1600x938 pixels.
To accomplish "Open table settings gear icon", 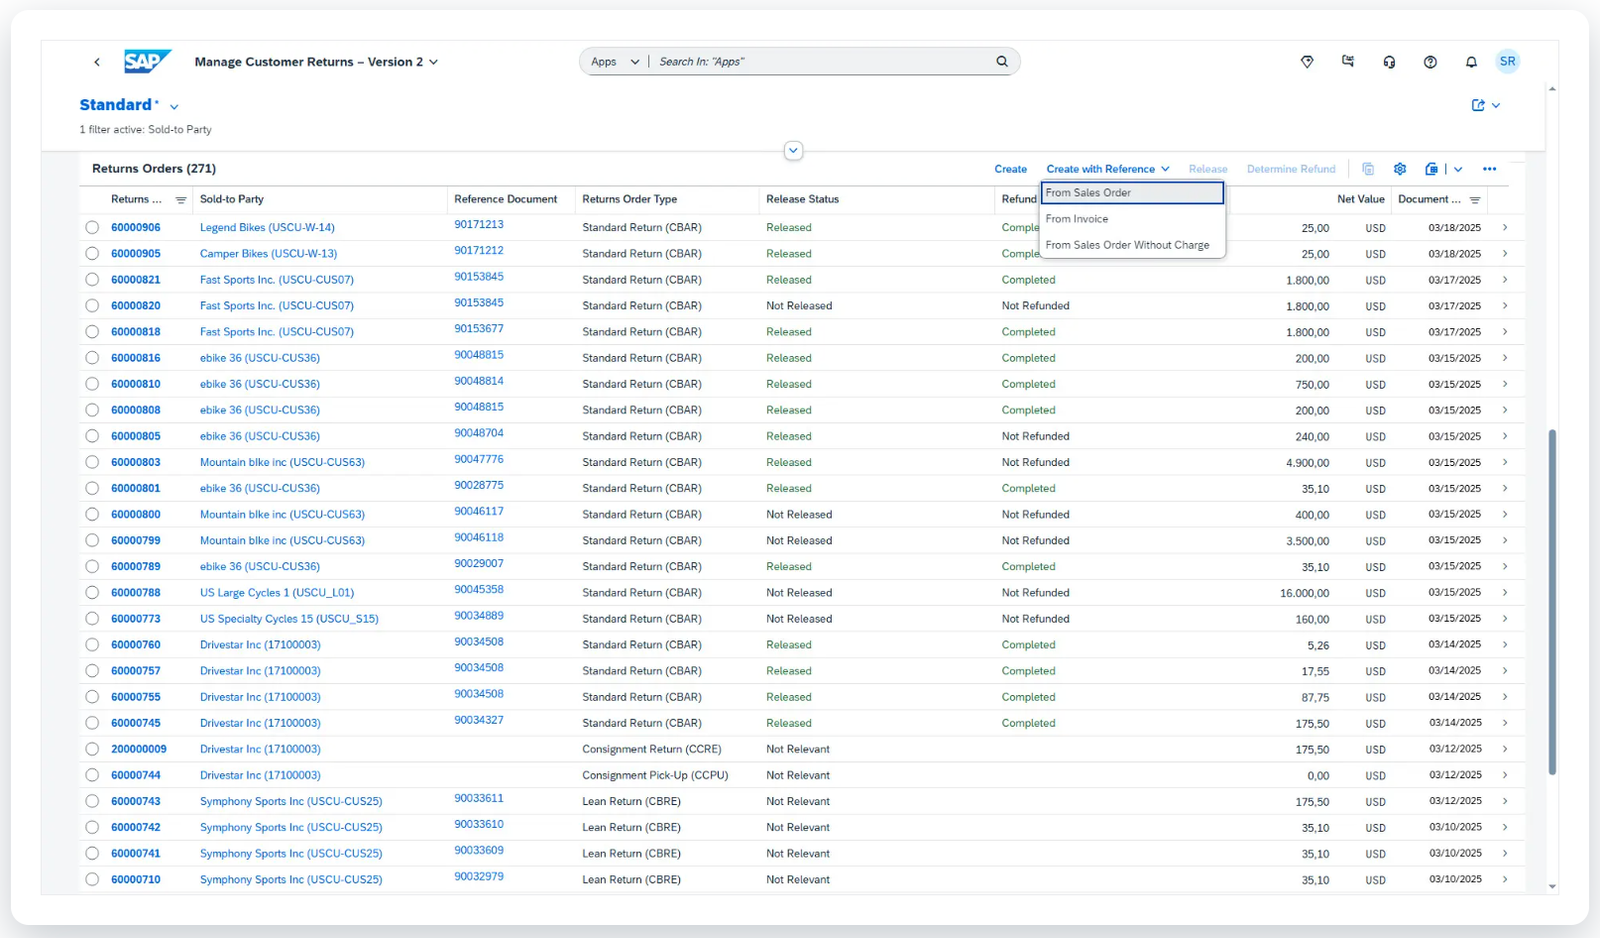I will pyautogui.click(x=1400, y=169).
